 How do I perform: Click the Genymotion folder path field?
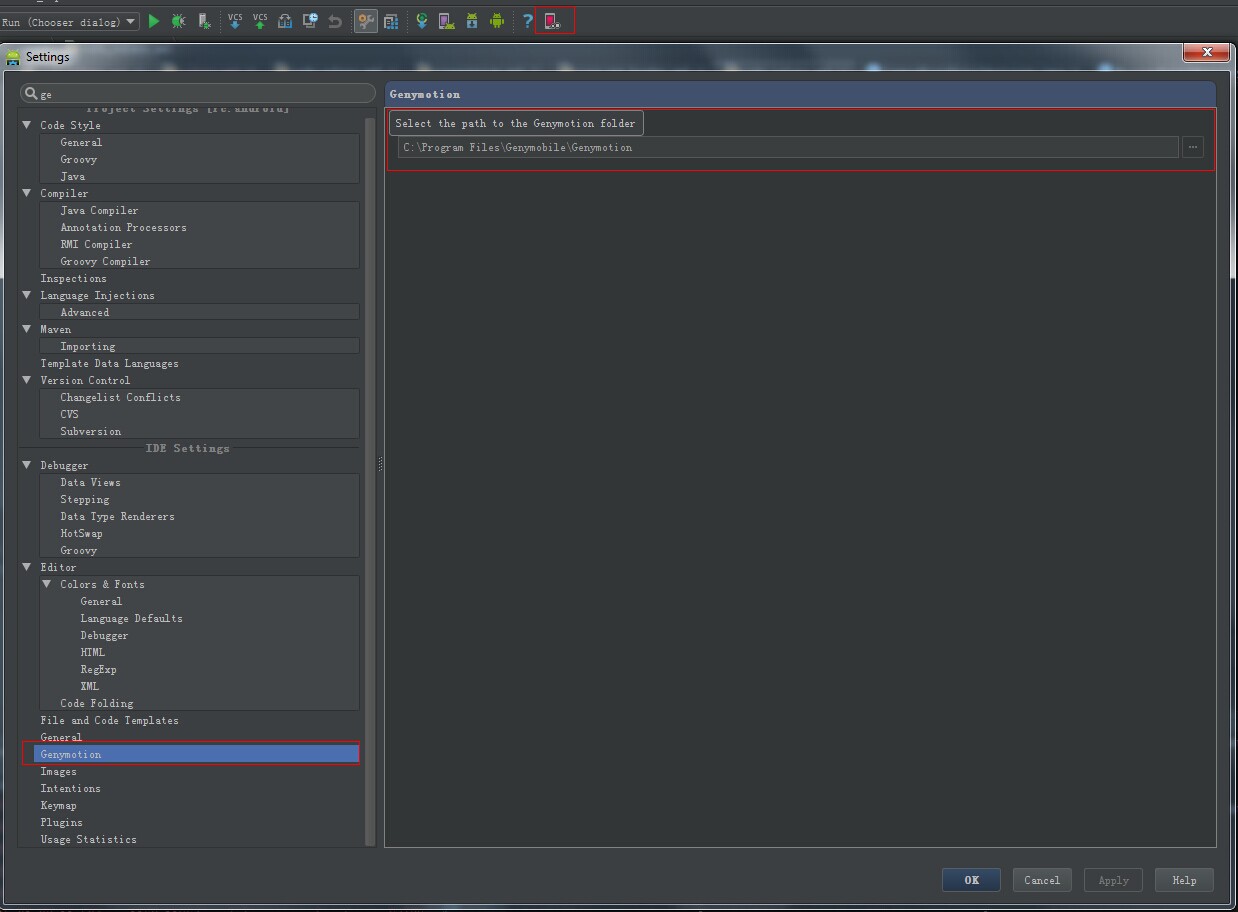[787, 147]
